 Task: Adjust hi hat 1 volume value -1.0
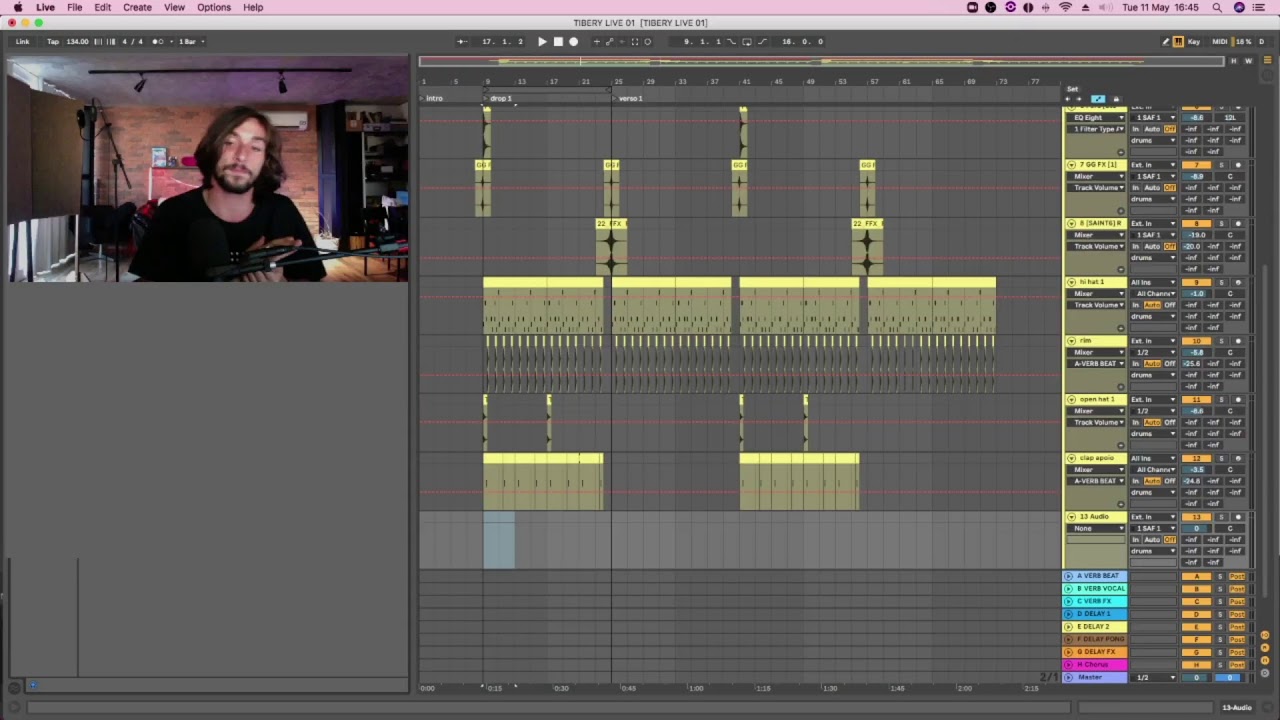coord(1196,294)
